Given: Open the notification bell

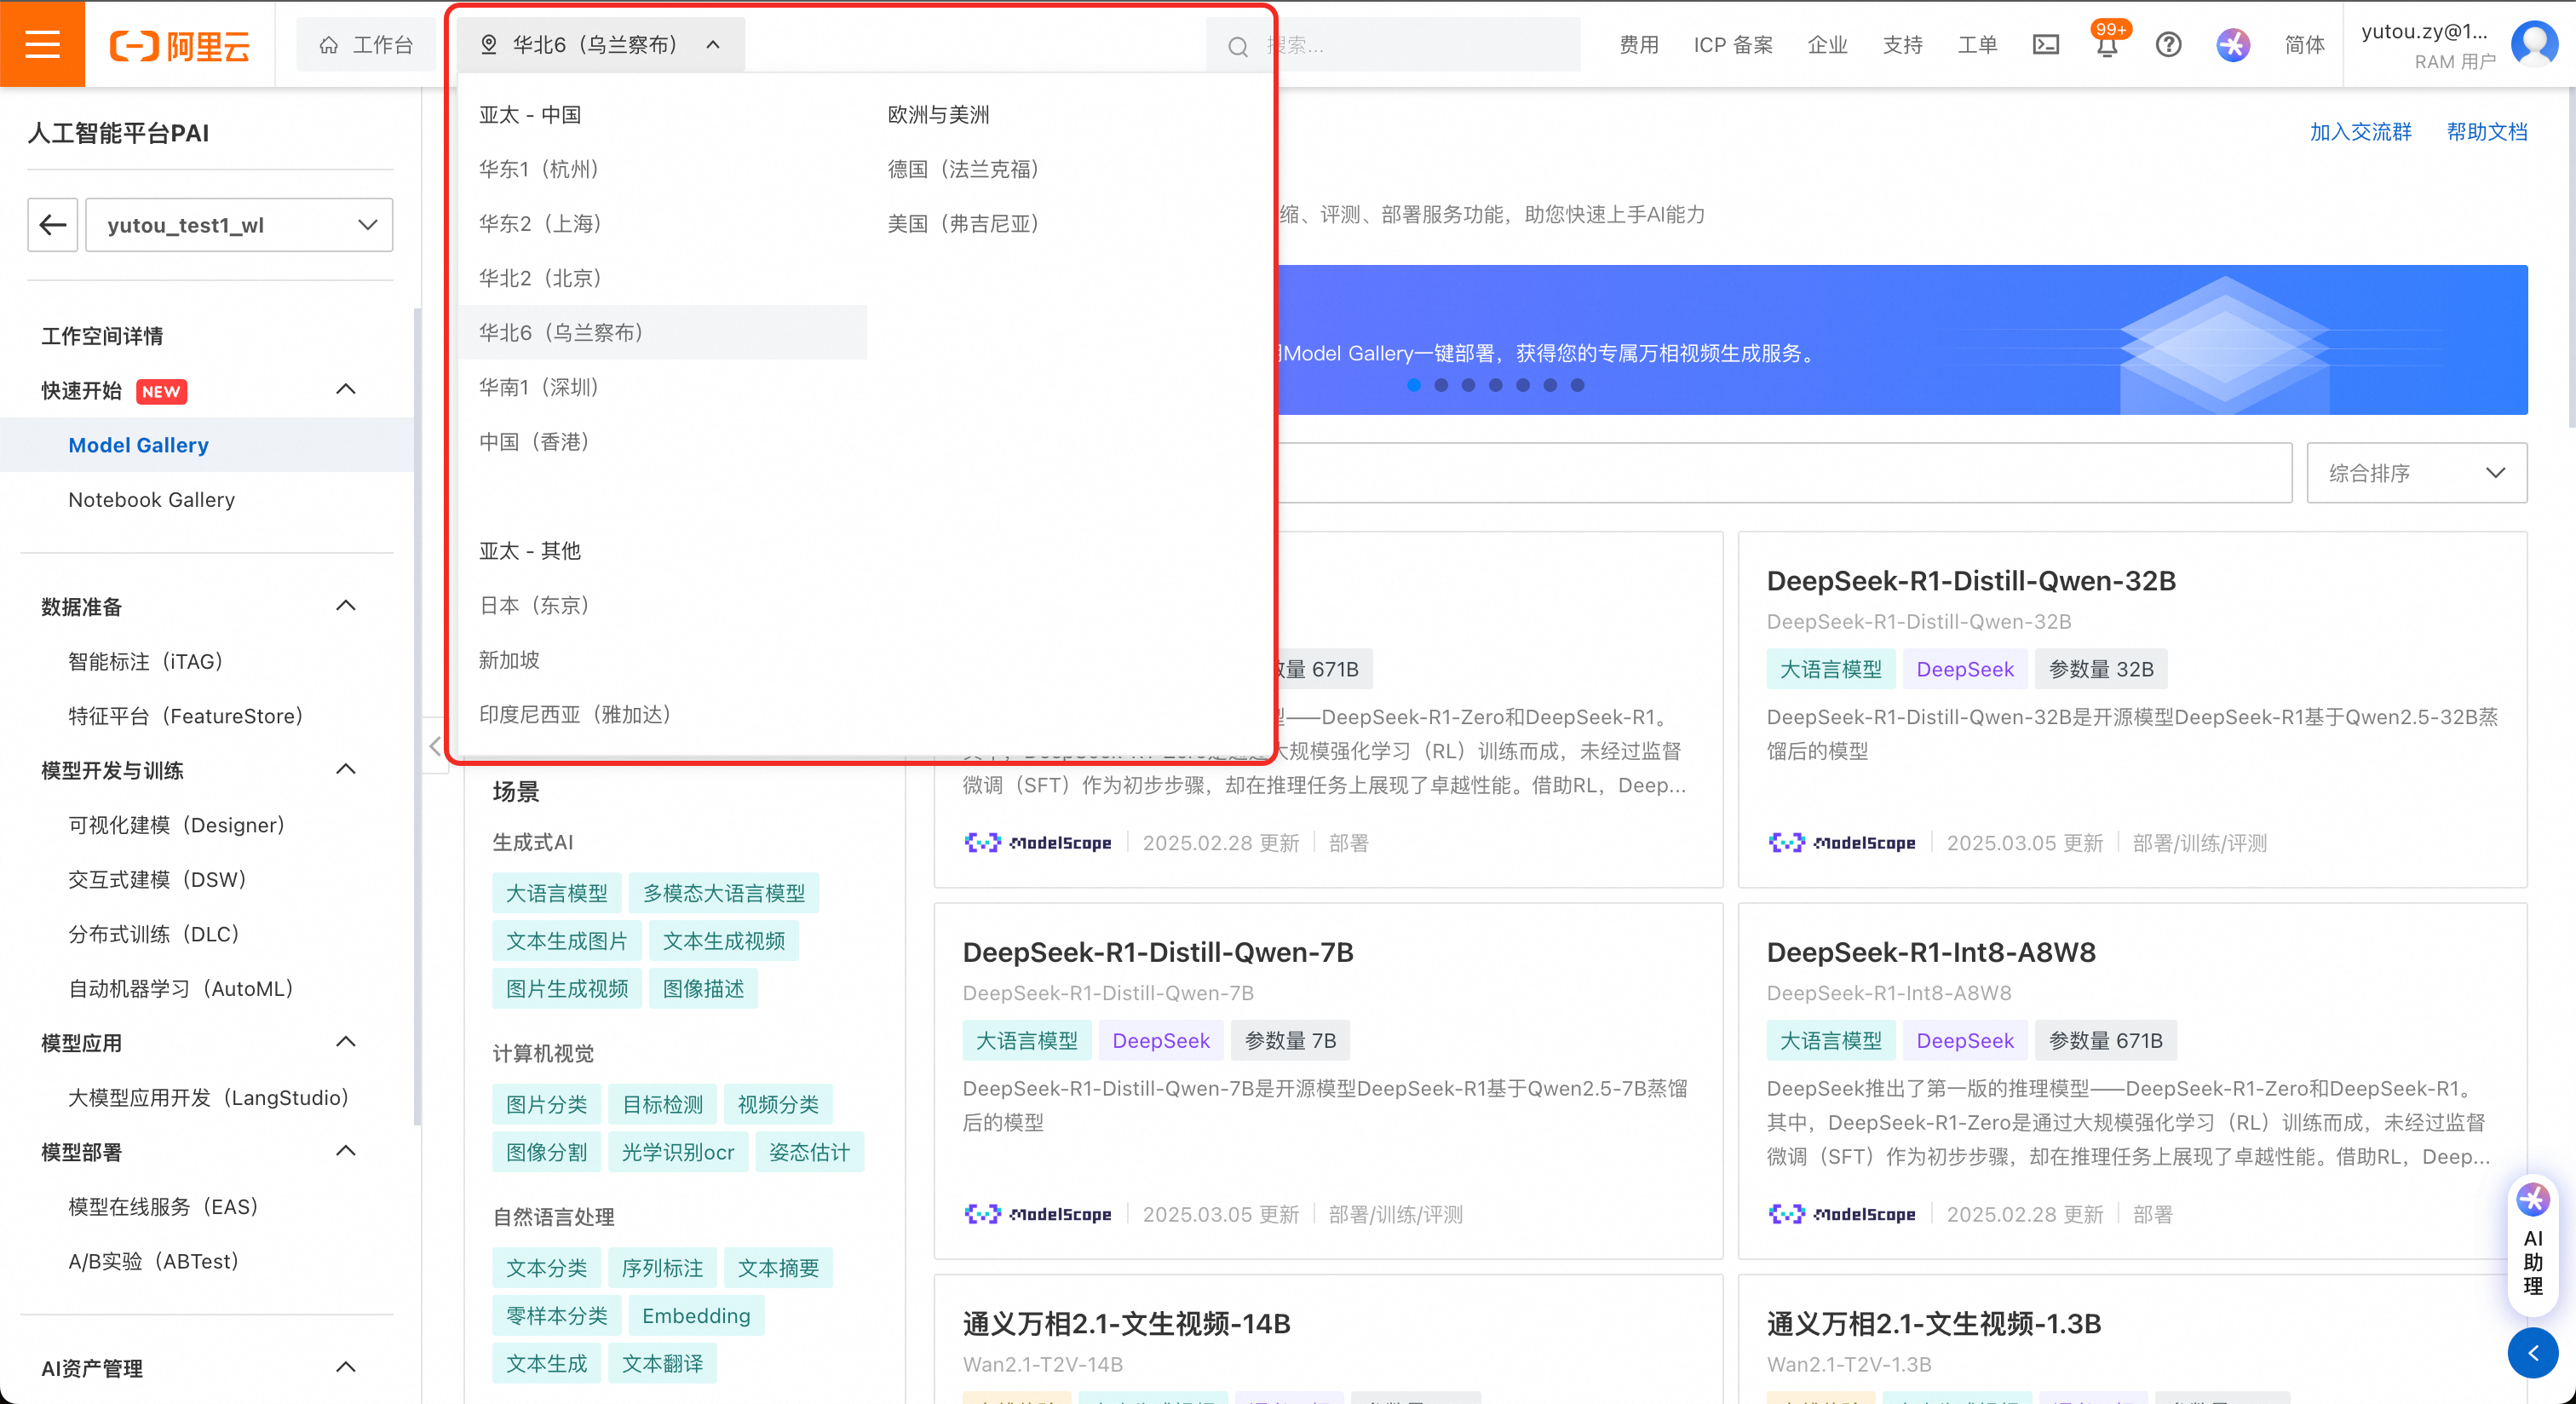Looking at the screenshot, I should 2106,46.
